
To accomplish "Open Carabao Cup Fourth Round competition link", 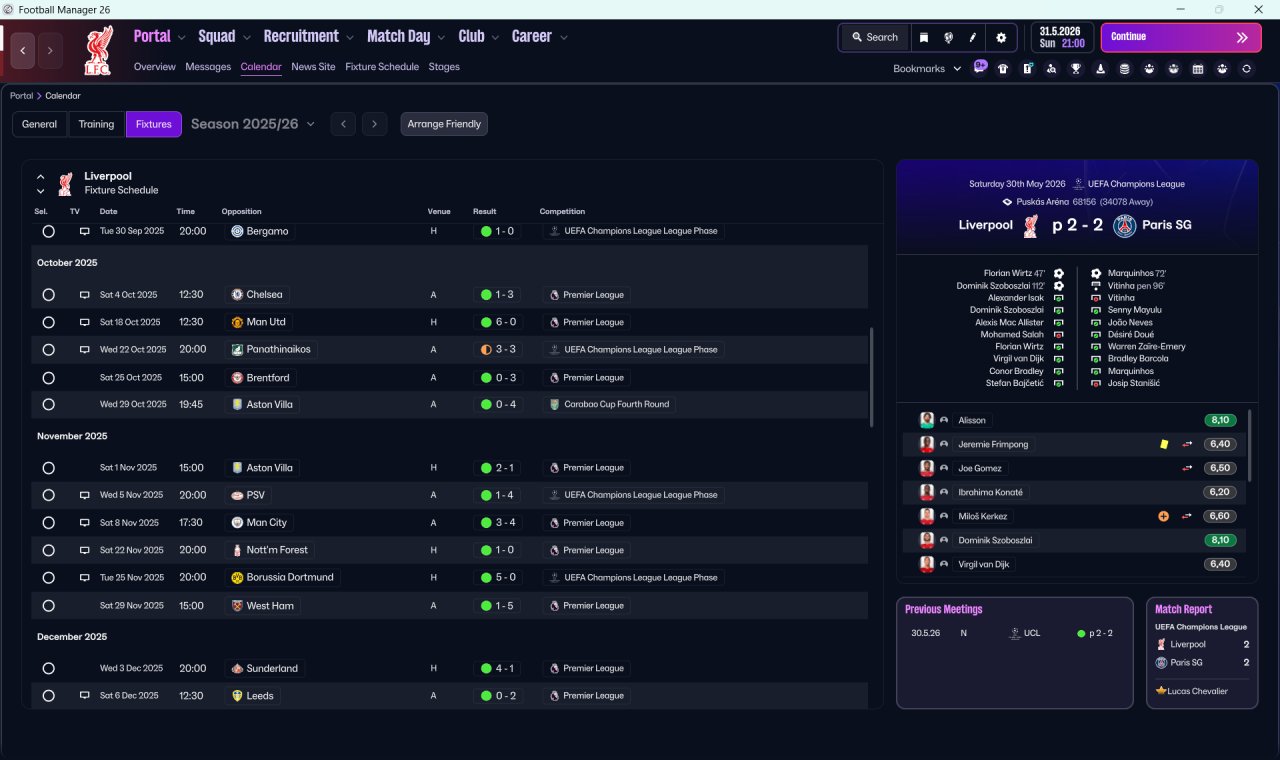I will pyautogui.click(x=610, y=405).
